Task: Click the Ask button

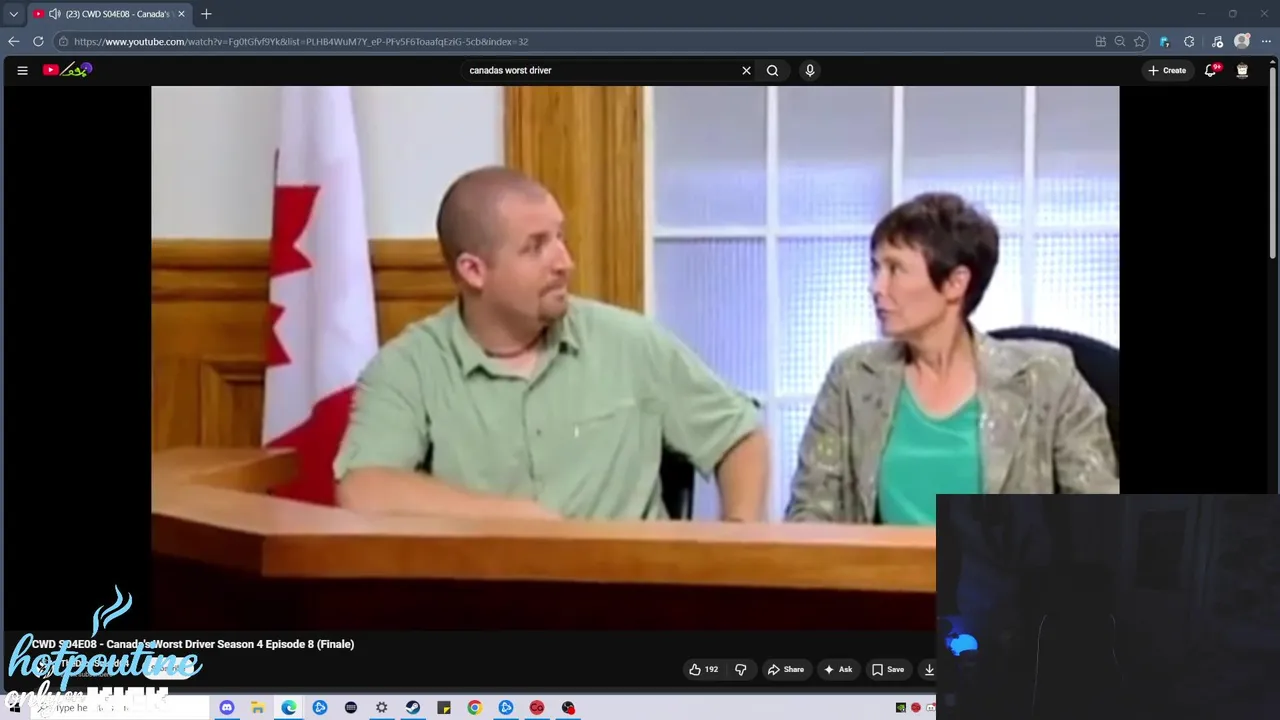Action: click(838, 670)
